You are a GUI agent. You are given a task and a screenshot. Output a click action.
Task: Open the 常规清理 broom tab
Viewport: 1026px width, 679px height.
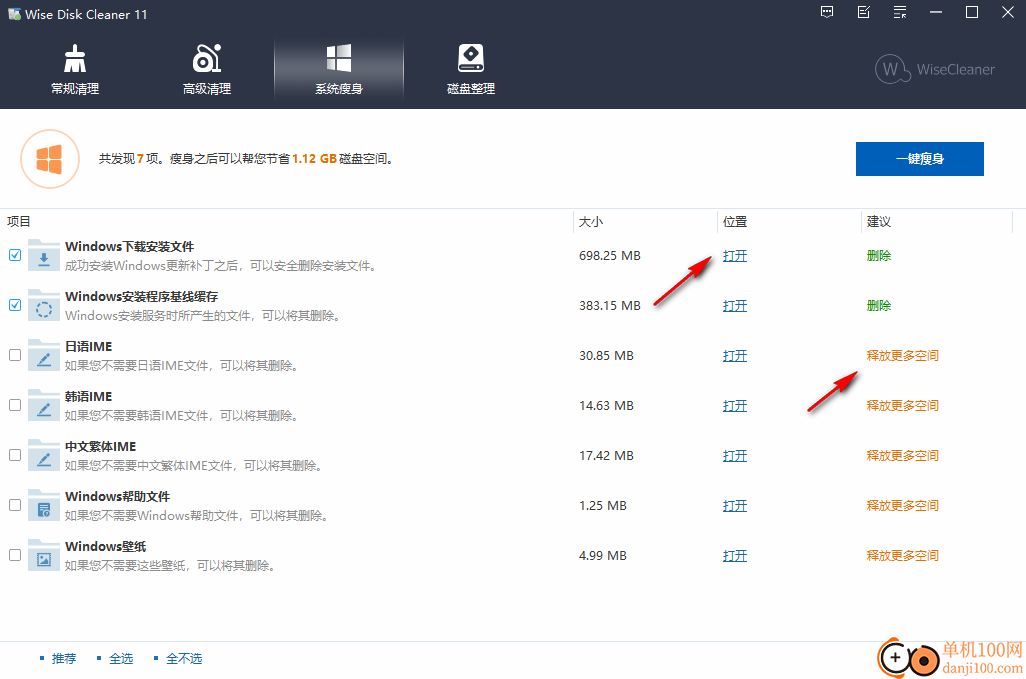coord(75,69)
